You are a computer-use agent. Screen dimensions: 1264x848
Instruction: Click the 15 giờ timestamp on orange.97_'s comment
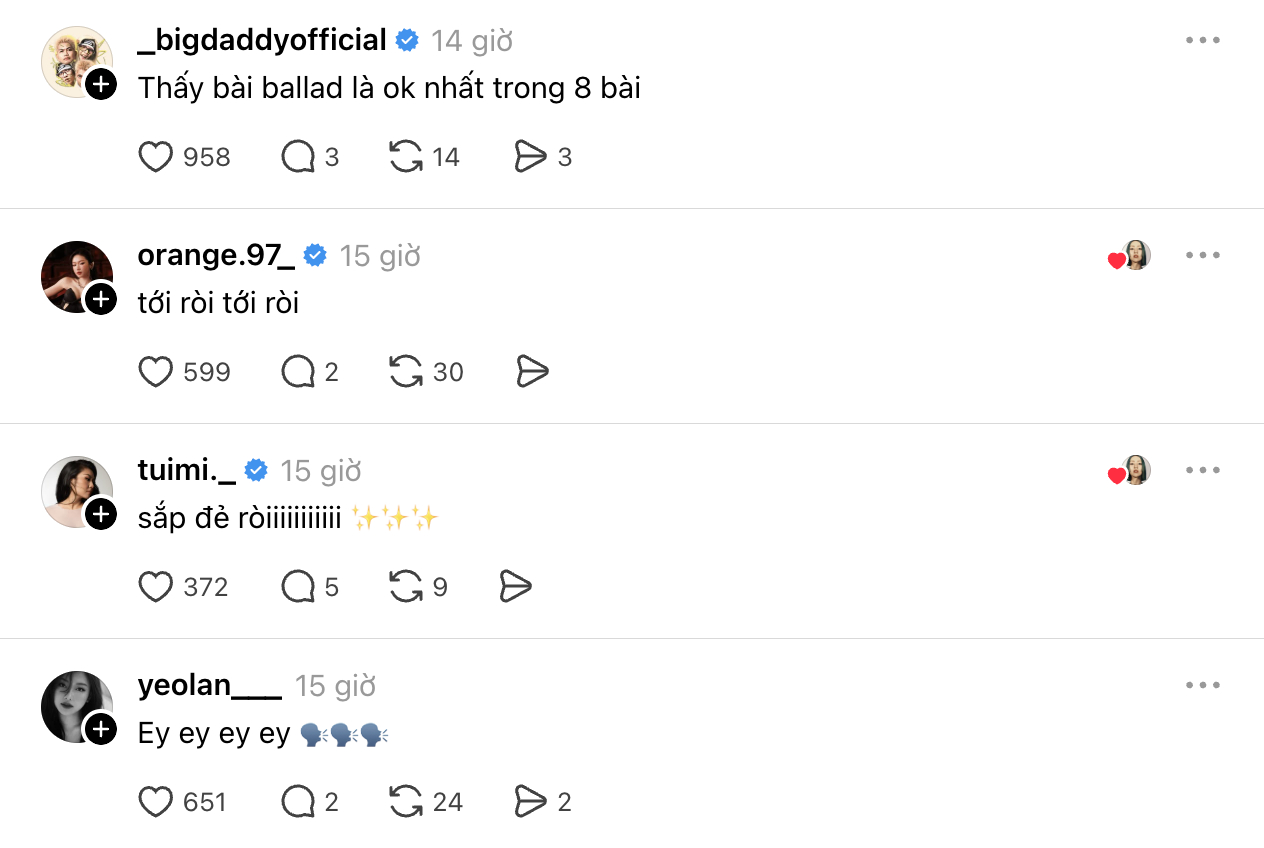pyautogui.click(x=382, y=255)
